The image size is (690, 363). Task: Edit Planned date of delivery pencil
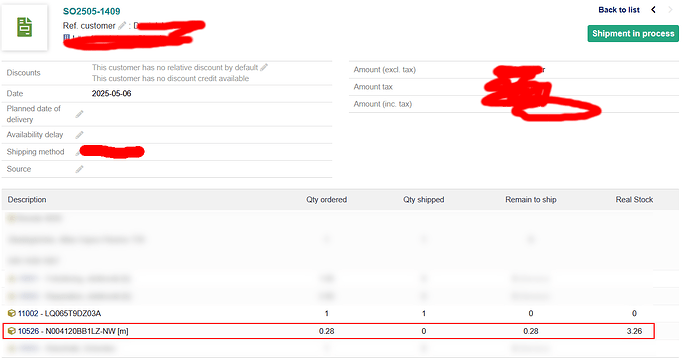pyautogui.click(x=79, y=114)
